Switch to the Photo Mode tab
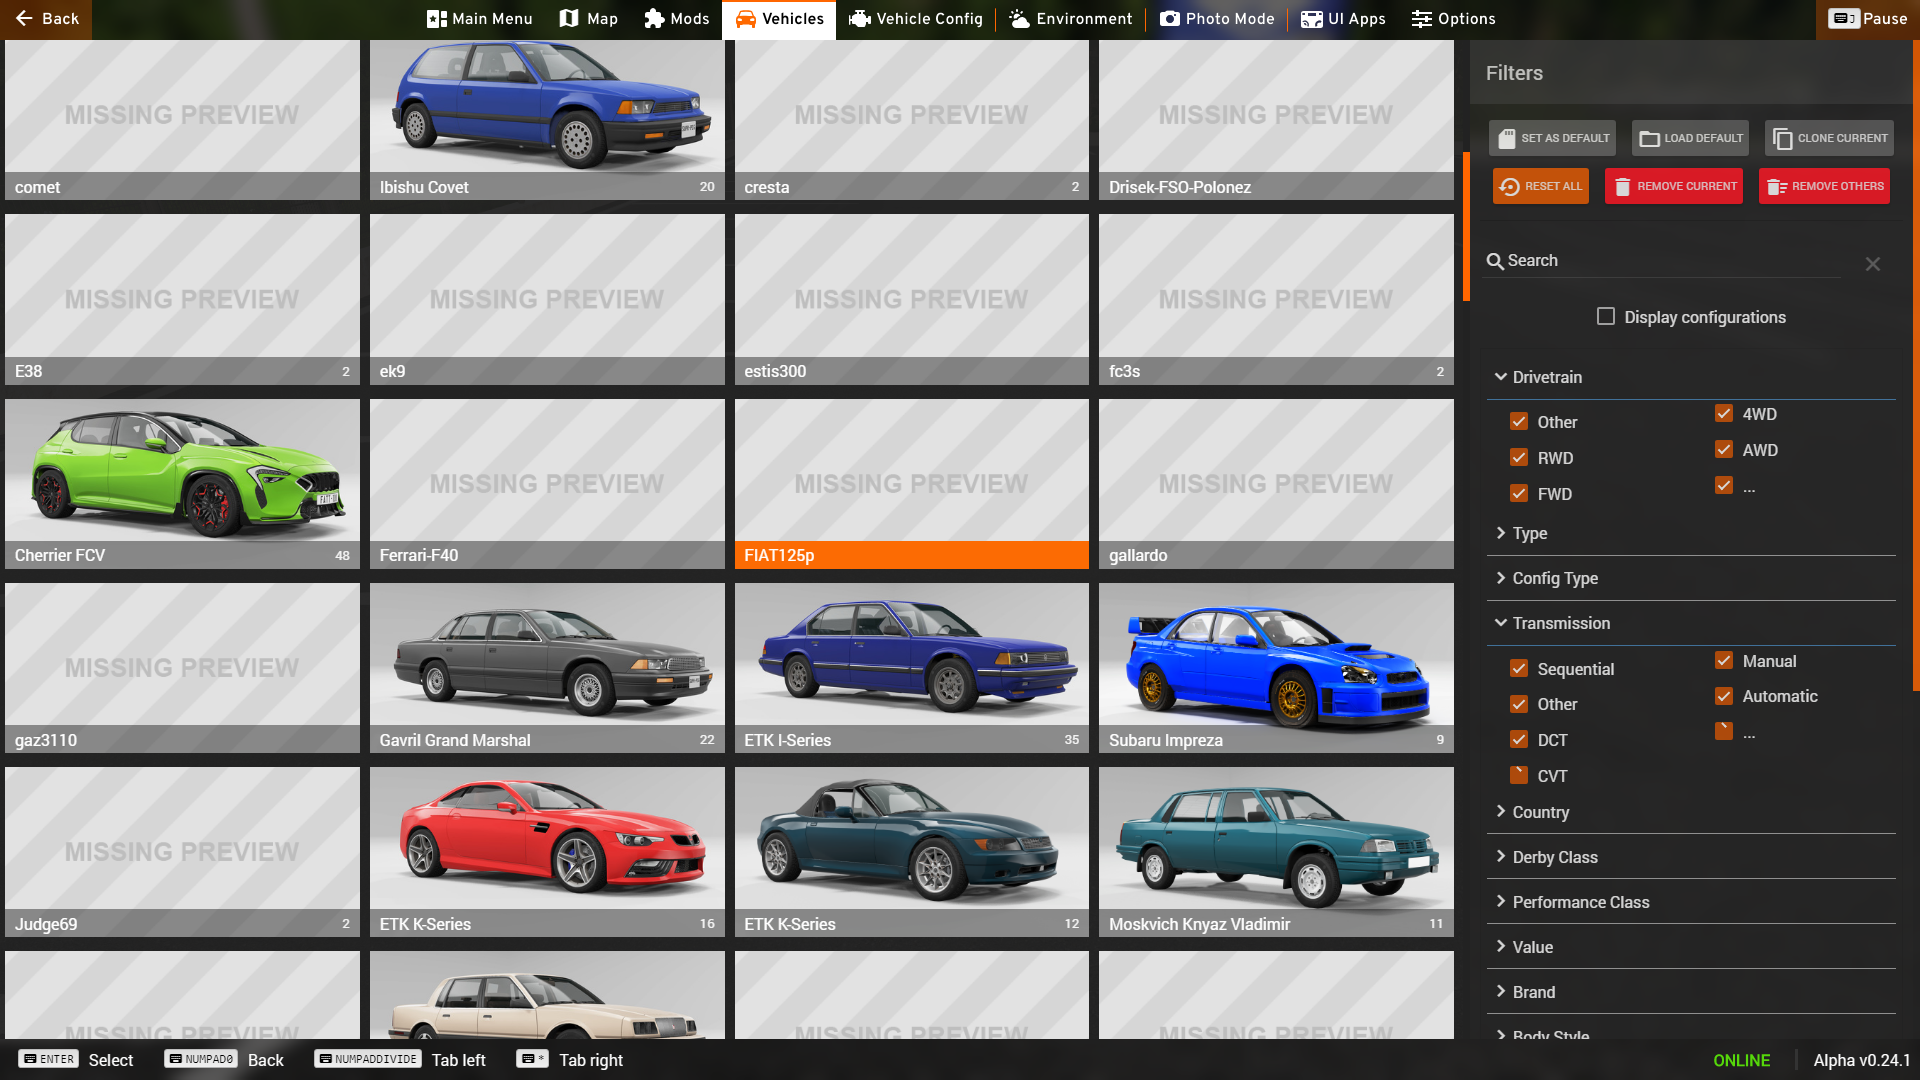Image resolution: width=1920 pixels, height=1080 pixels. point(1217,19)
